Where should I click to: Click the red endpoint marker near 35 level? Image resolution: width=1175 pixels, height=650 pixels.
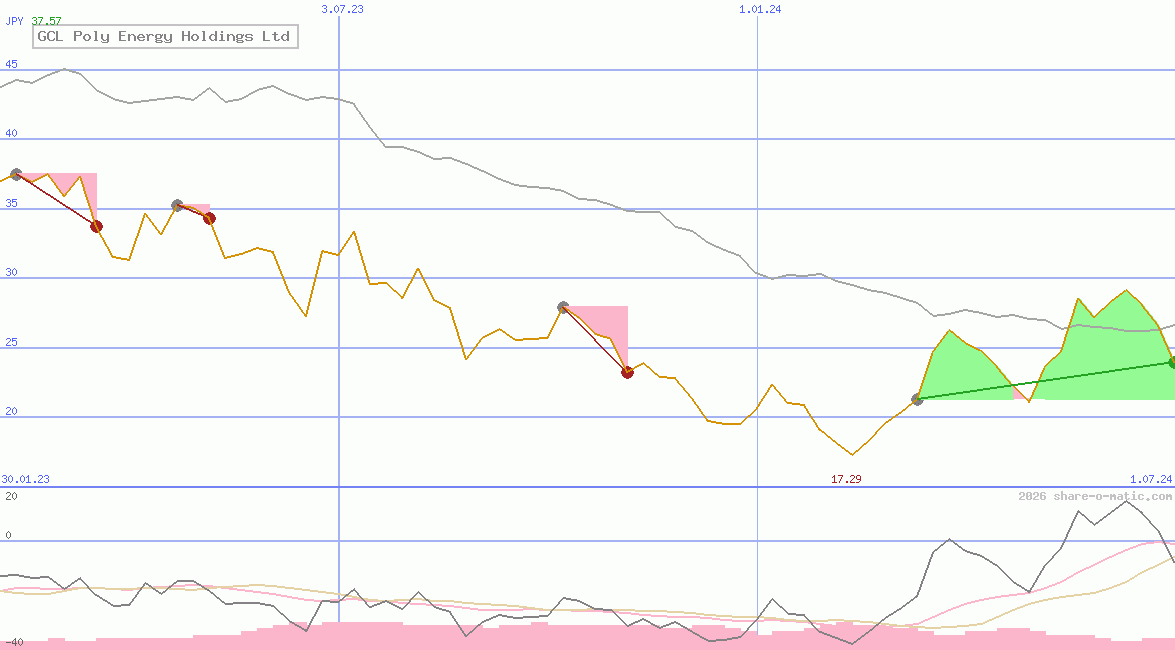[96, 226]
